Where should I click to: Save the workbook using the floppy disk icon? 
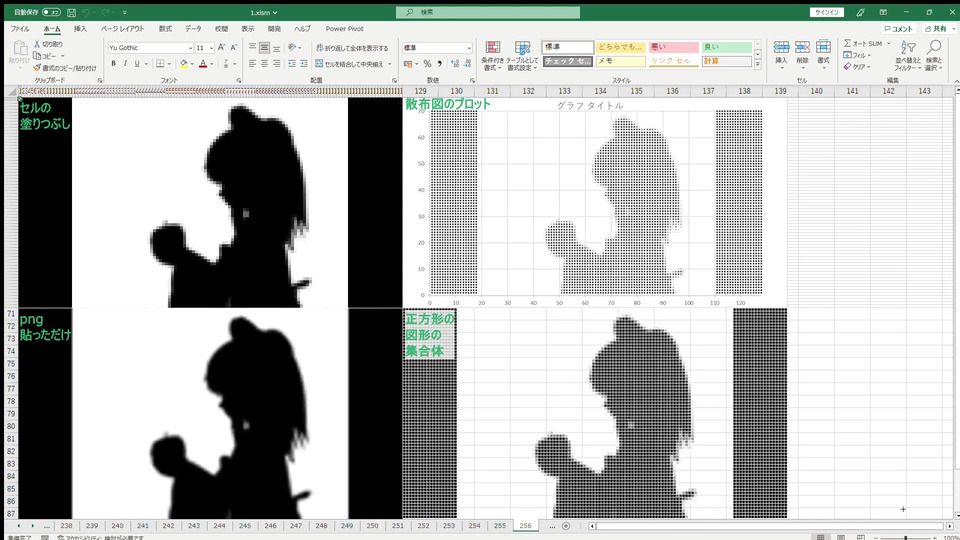72,12
